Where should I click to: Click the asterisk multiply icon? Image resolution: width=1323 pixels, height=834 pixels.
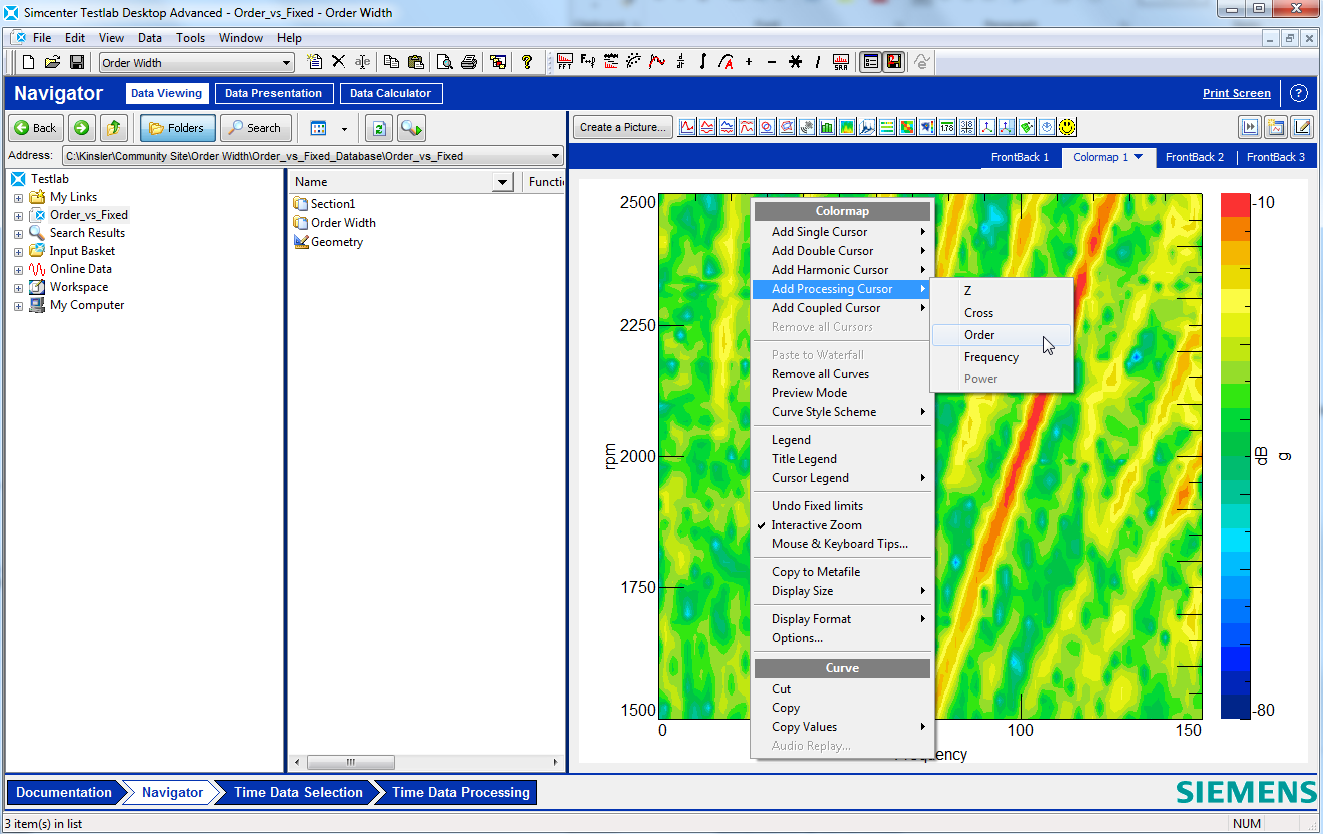(x=795, y=62)
